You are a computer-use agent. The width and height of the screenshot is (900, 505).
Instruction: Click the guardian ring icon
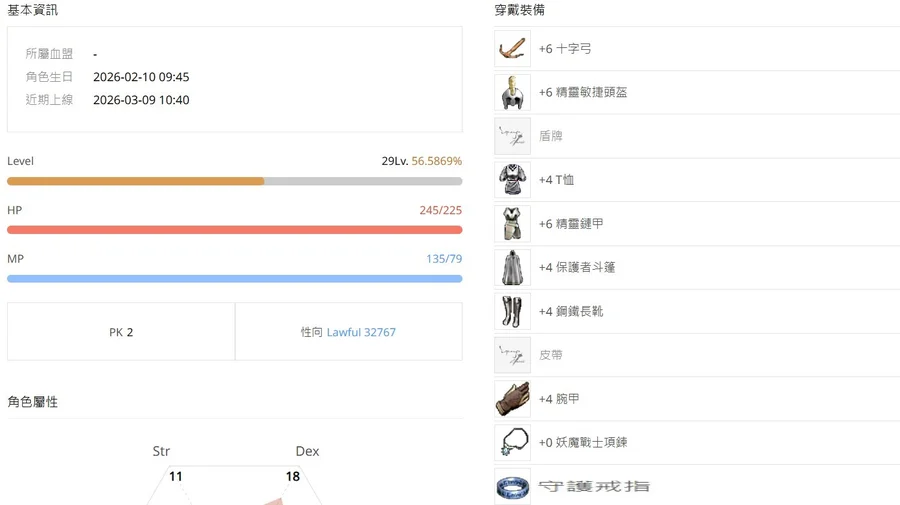512,487
